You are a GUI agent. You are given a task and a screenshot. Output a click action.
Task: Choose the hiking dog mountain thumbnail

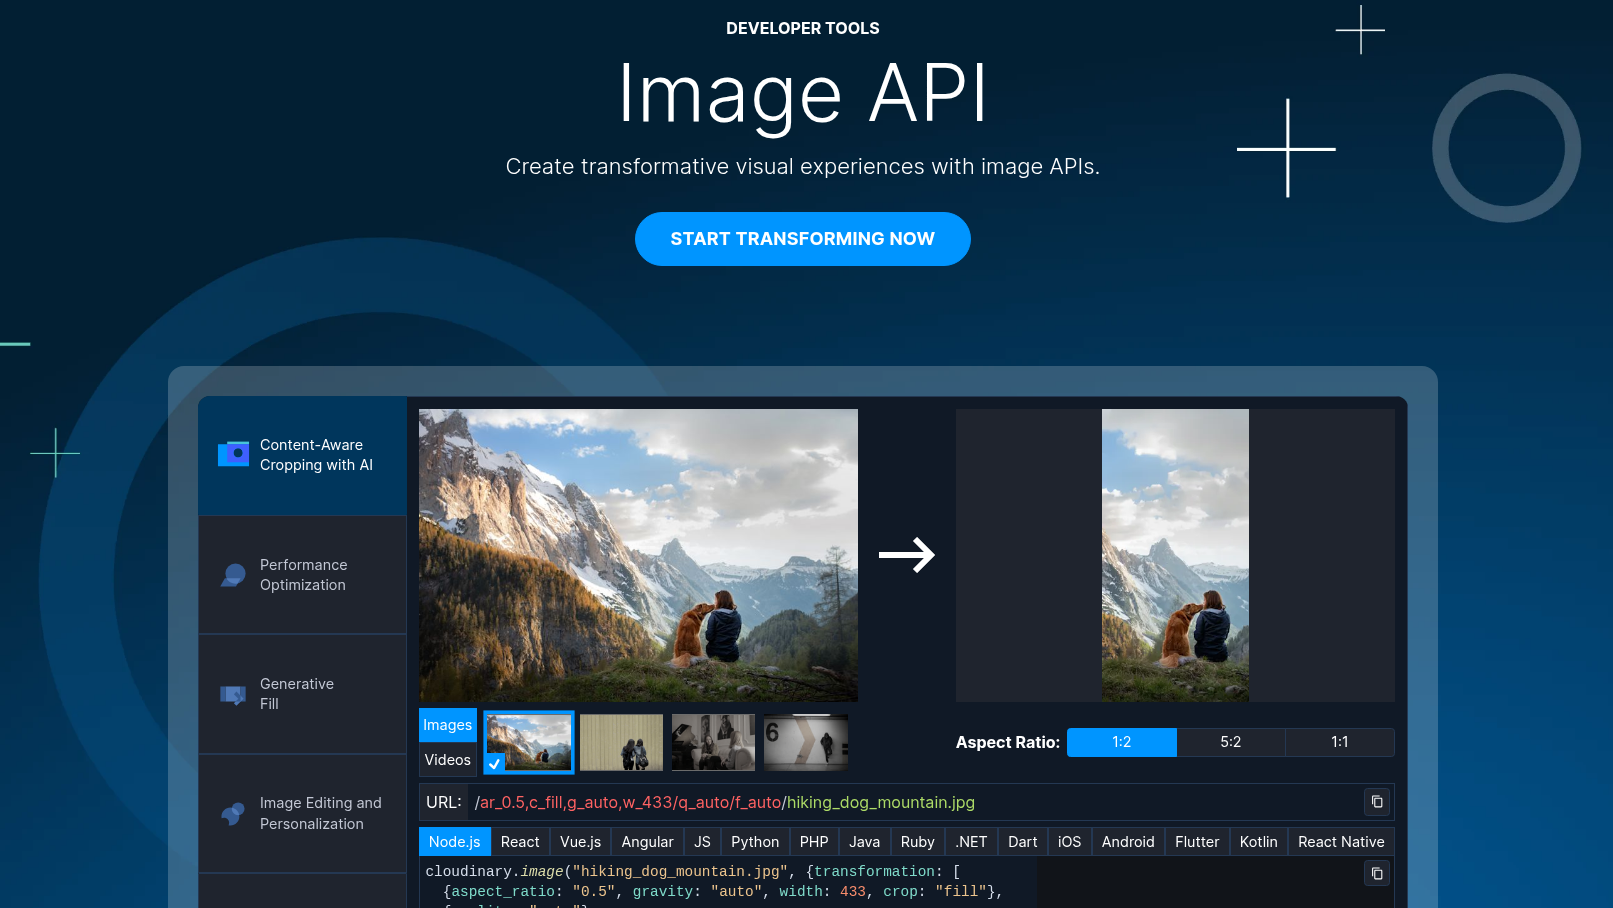click(x=529, y=742)
